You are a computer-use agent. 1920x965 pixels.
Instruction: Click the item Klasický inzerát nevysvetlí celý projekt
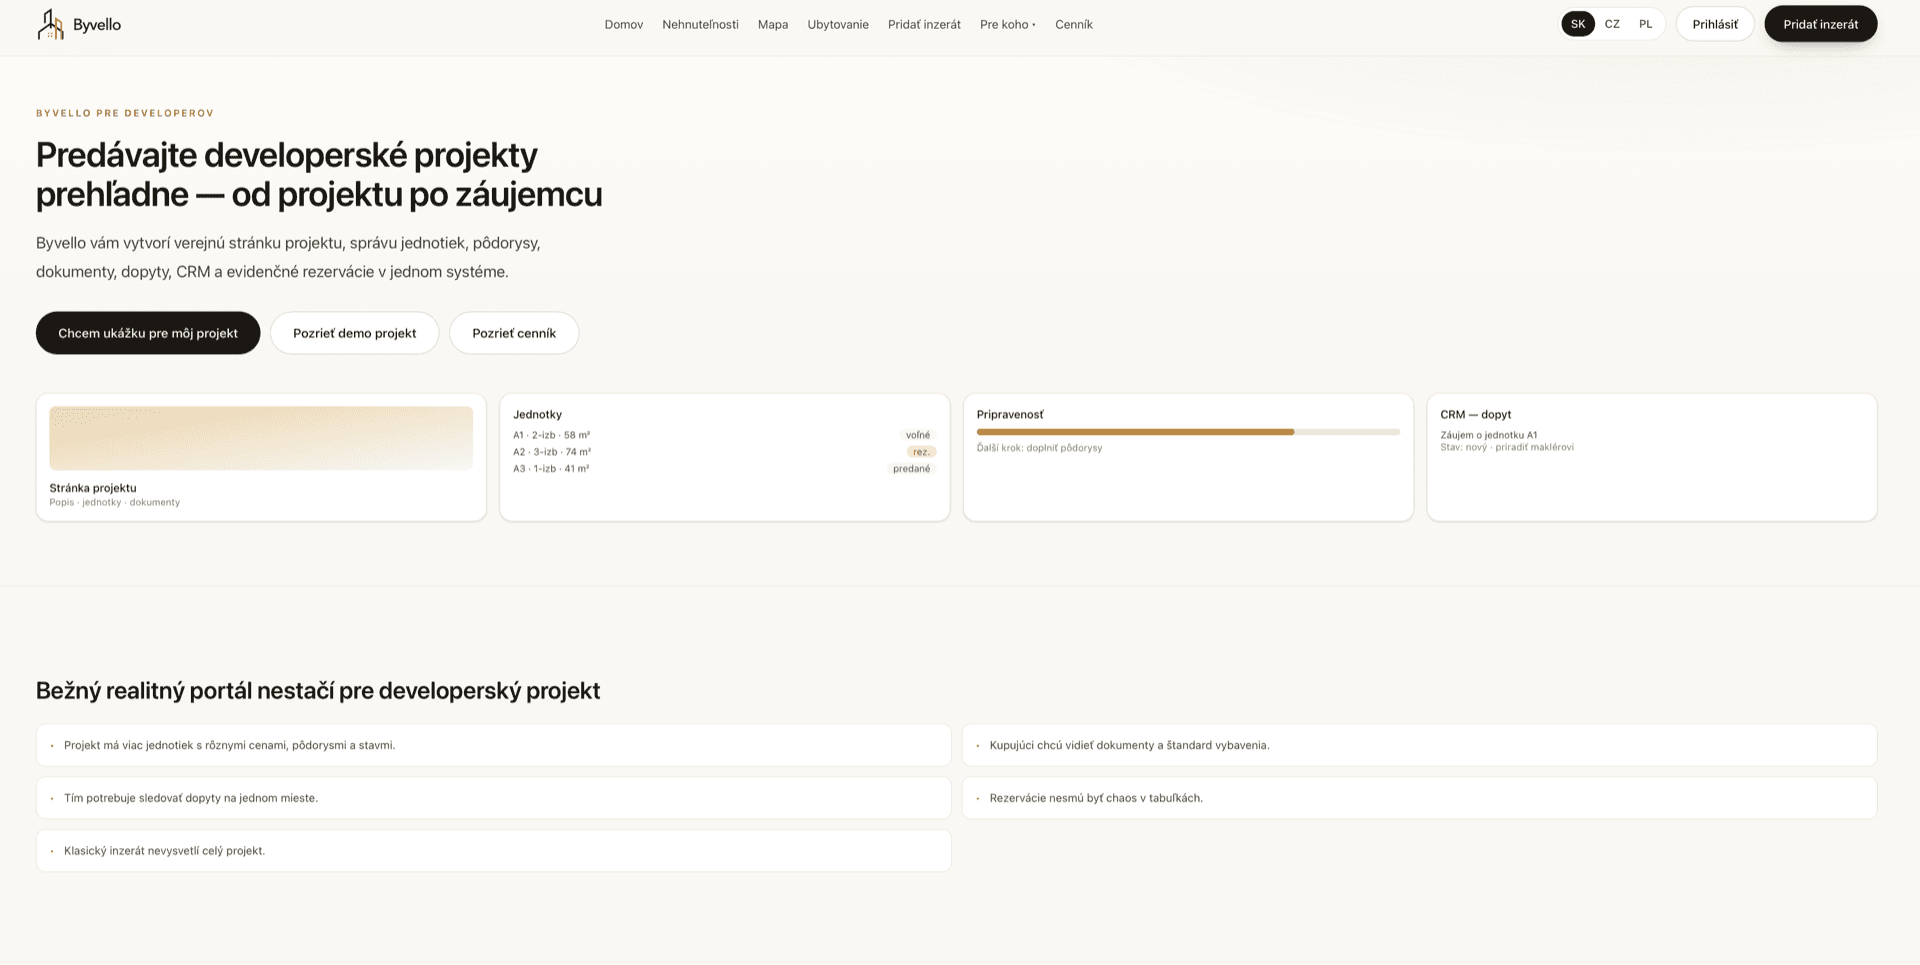pos(494,851)
